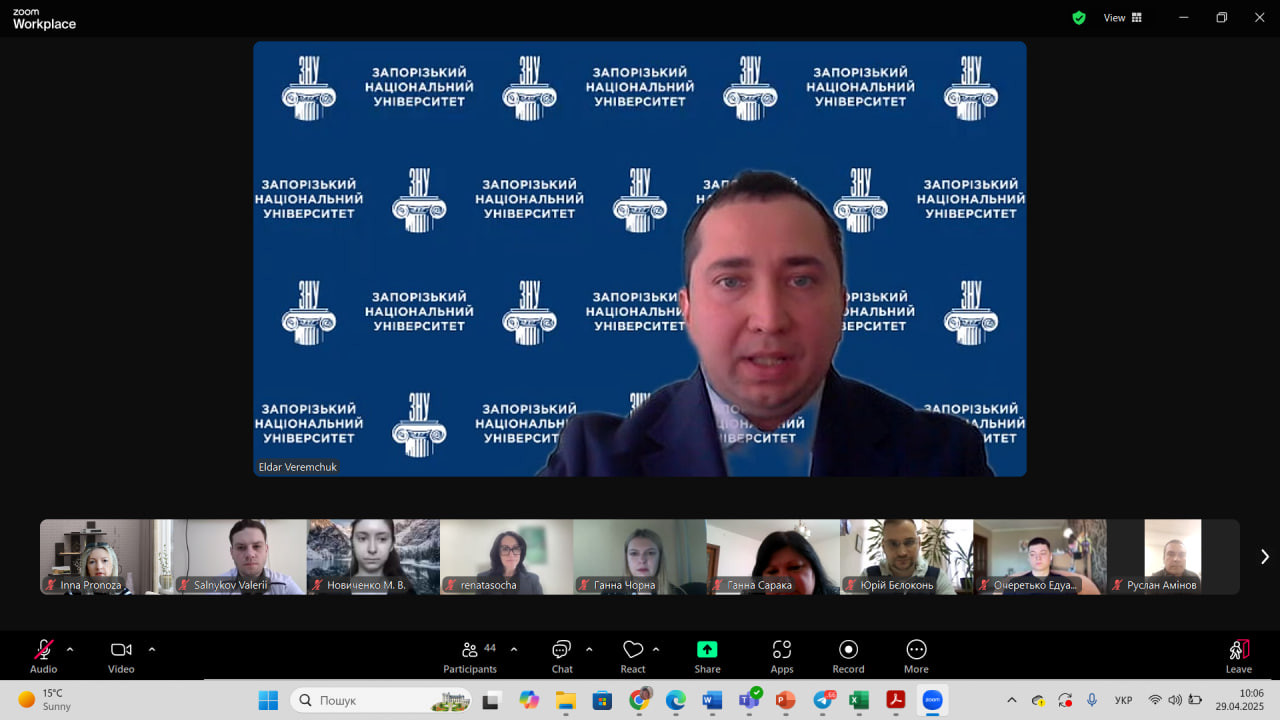1280x720 pixels.
Task: Click the OneDrive cloud tray icon
Action: pos(1039,700)
